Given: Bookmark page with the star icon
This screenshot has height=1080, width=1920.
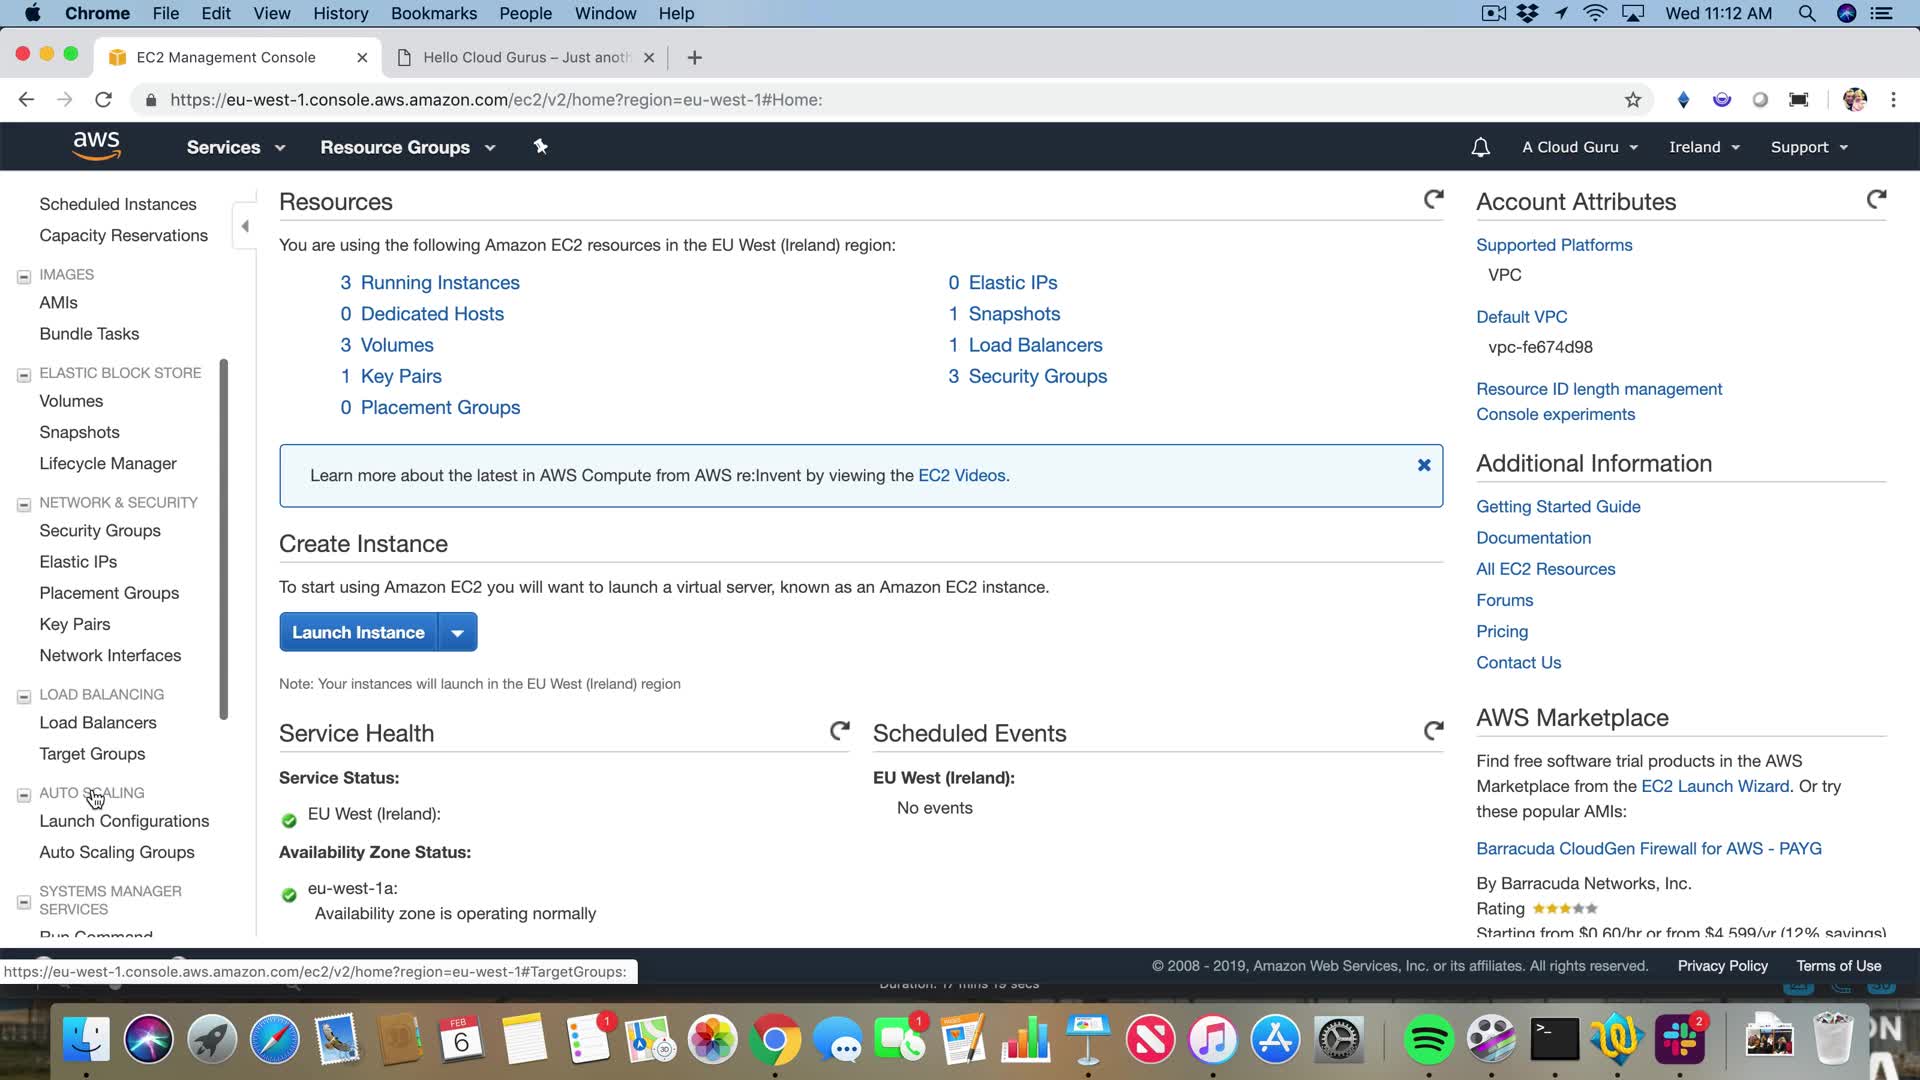Looking at the screenshot, I should tap(1632, 100).
